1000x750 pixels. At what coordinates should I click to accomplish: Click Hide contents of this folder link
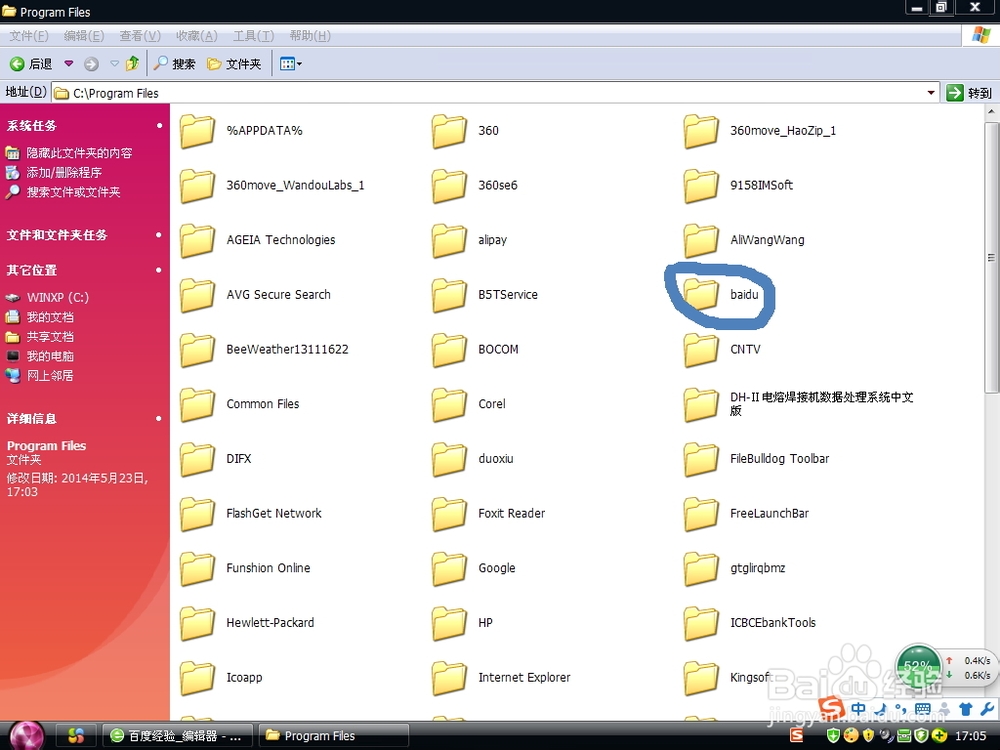click(x=79, y=153)
